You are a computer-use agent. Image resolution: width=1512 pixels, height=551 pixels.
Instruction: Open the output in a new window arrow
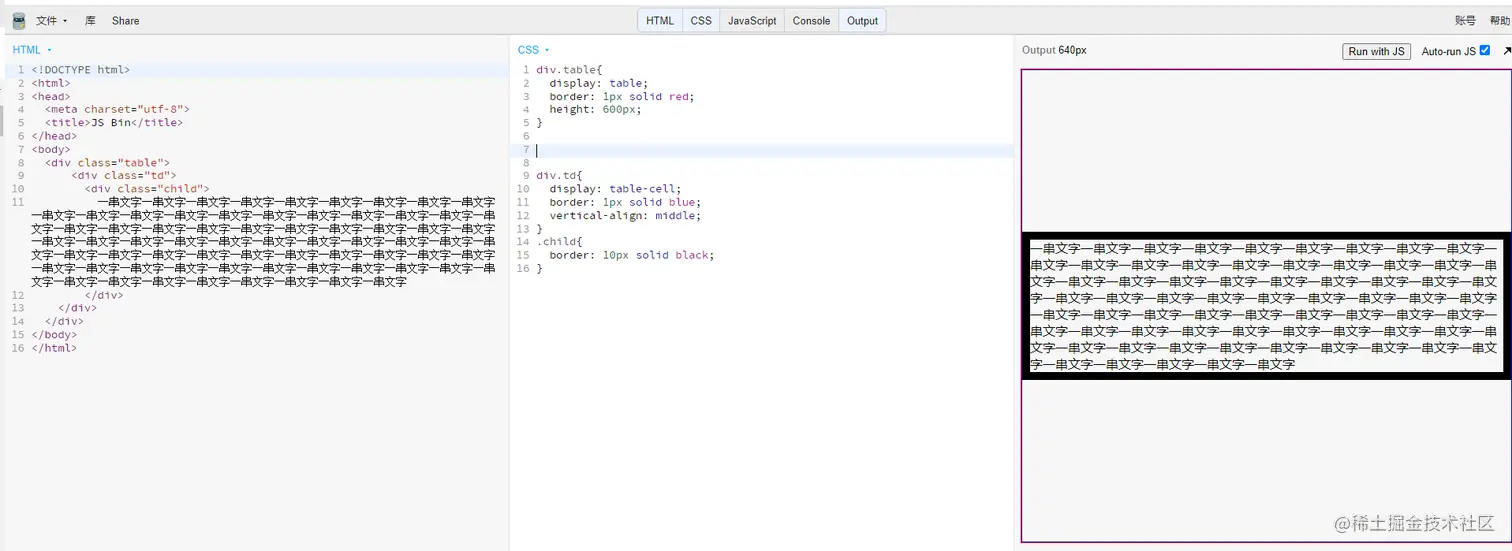coord(1507,51)
